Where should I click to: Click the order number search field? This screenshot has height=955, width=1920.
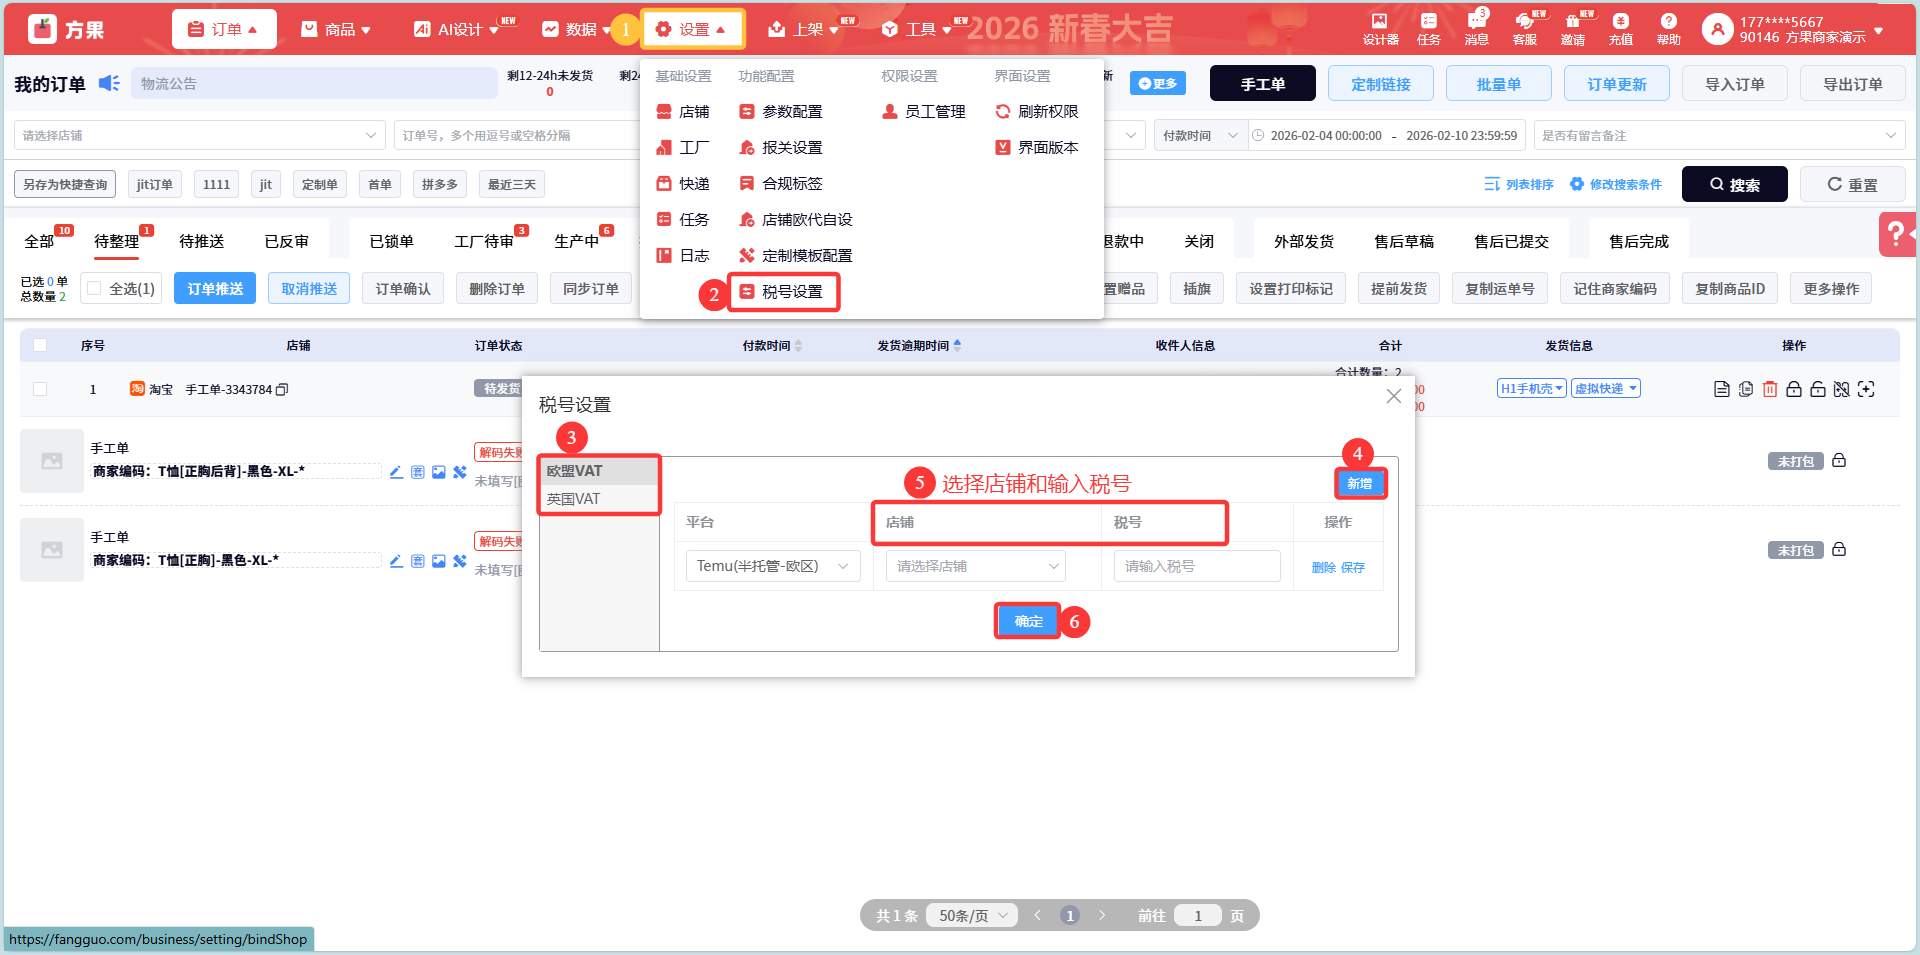pyautogui.click(x=516, y=135)
